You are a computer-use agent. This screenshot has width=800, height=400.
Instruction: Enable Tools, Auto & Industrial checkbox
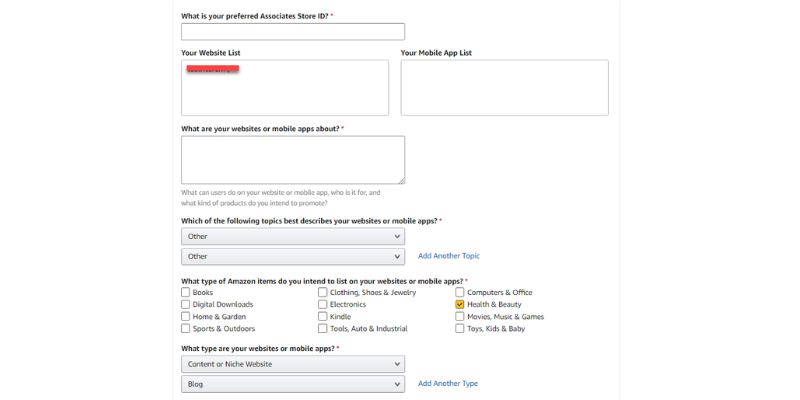pyautogui.click(x=323, y=328)
